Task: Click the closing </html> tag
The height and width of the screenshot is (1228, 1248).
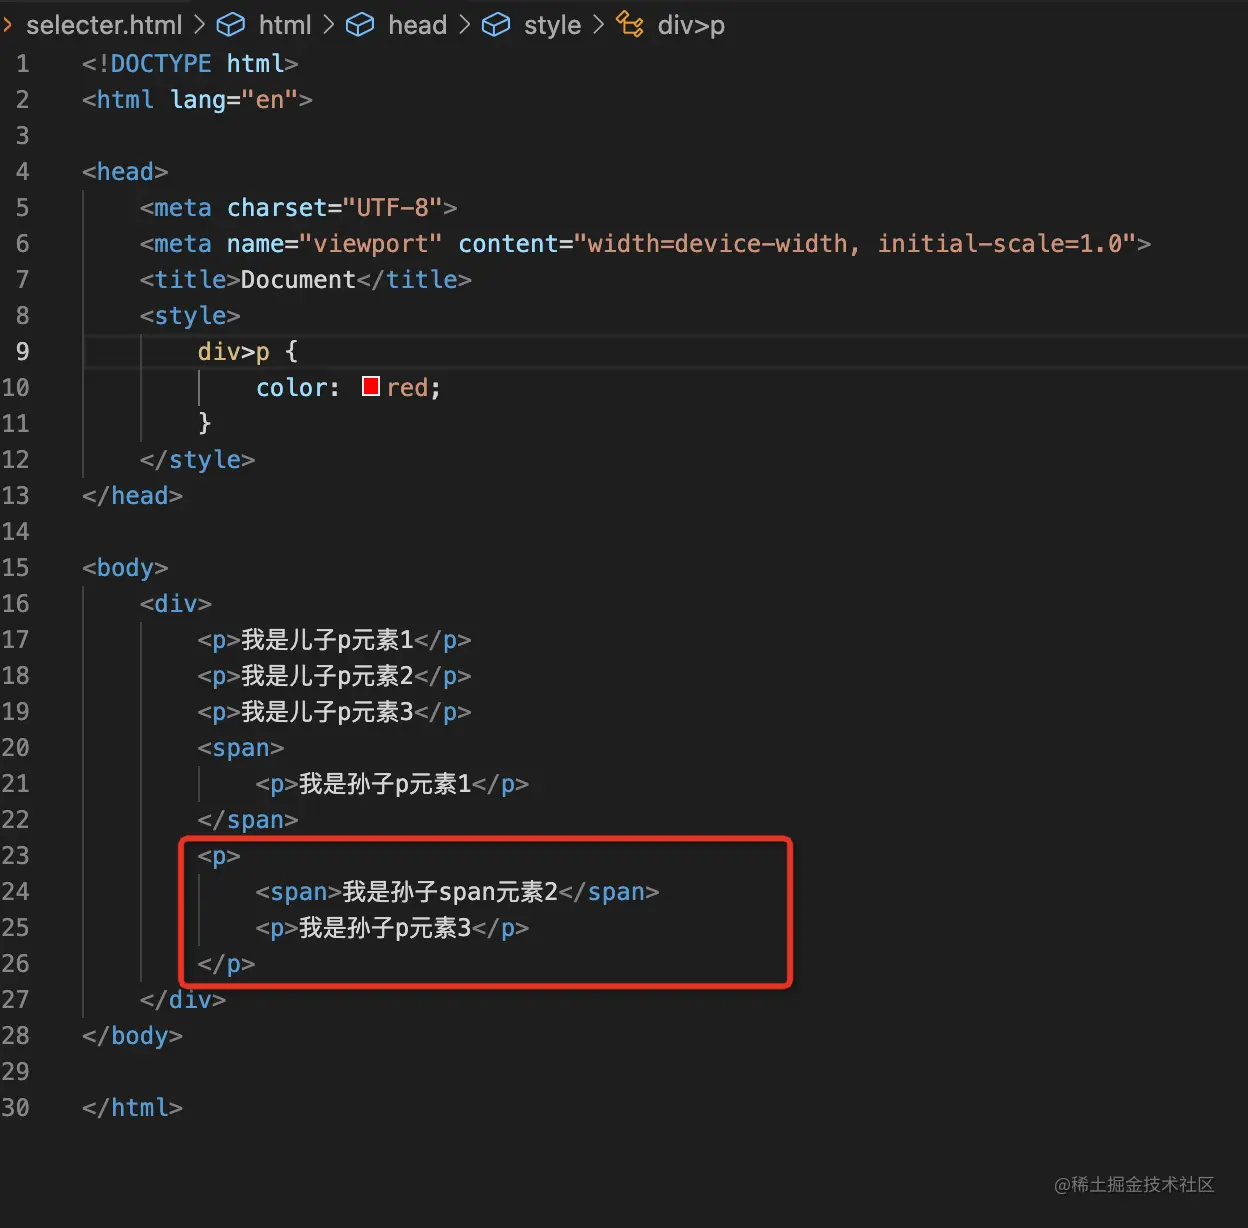Action: click(132, 1108)
